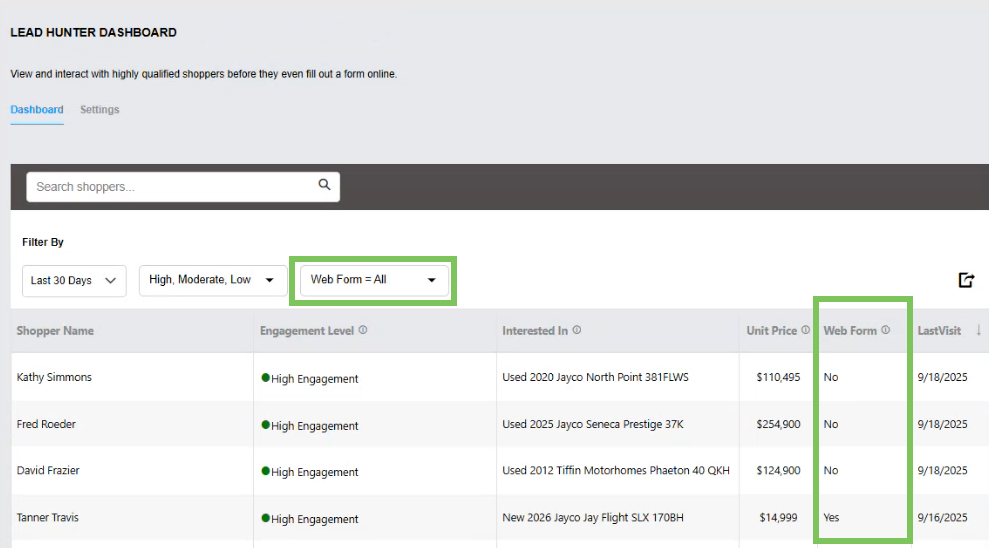989x548 pixels.
Task: Click info icon beside Interested In header
Action: (577, 330)
